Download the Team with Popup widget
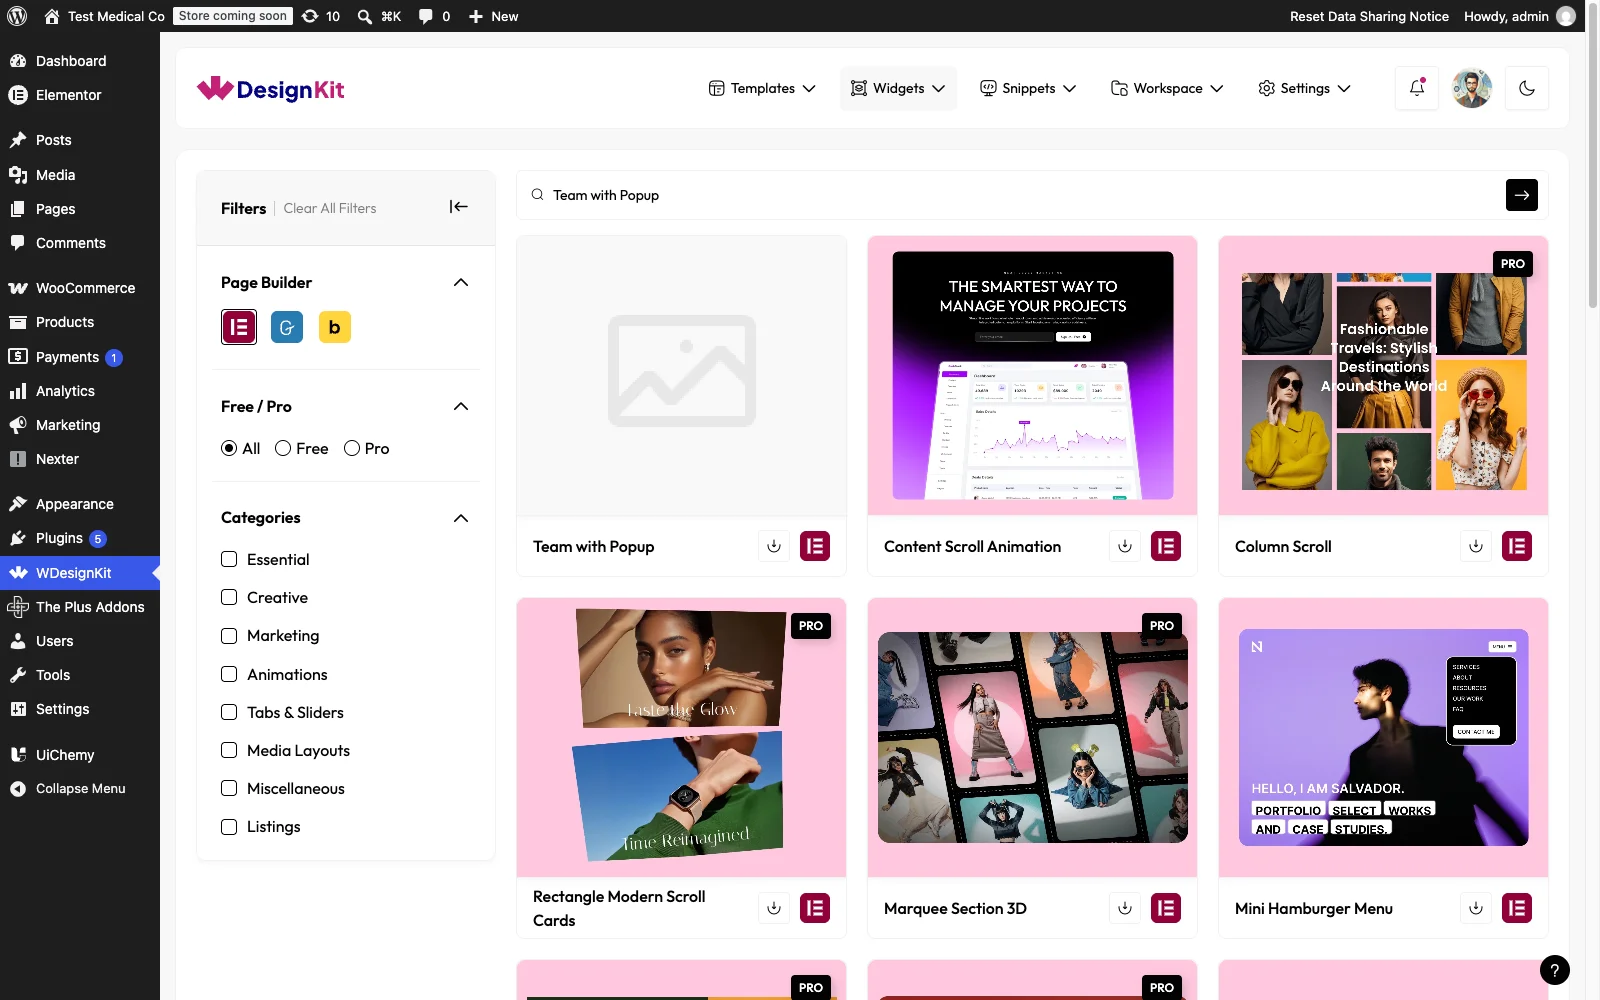The image size is (1600, 1000). tap(774, 546)
